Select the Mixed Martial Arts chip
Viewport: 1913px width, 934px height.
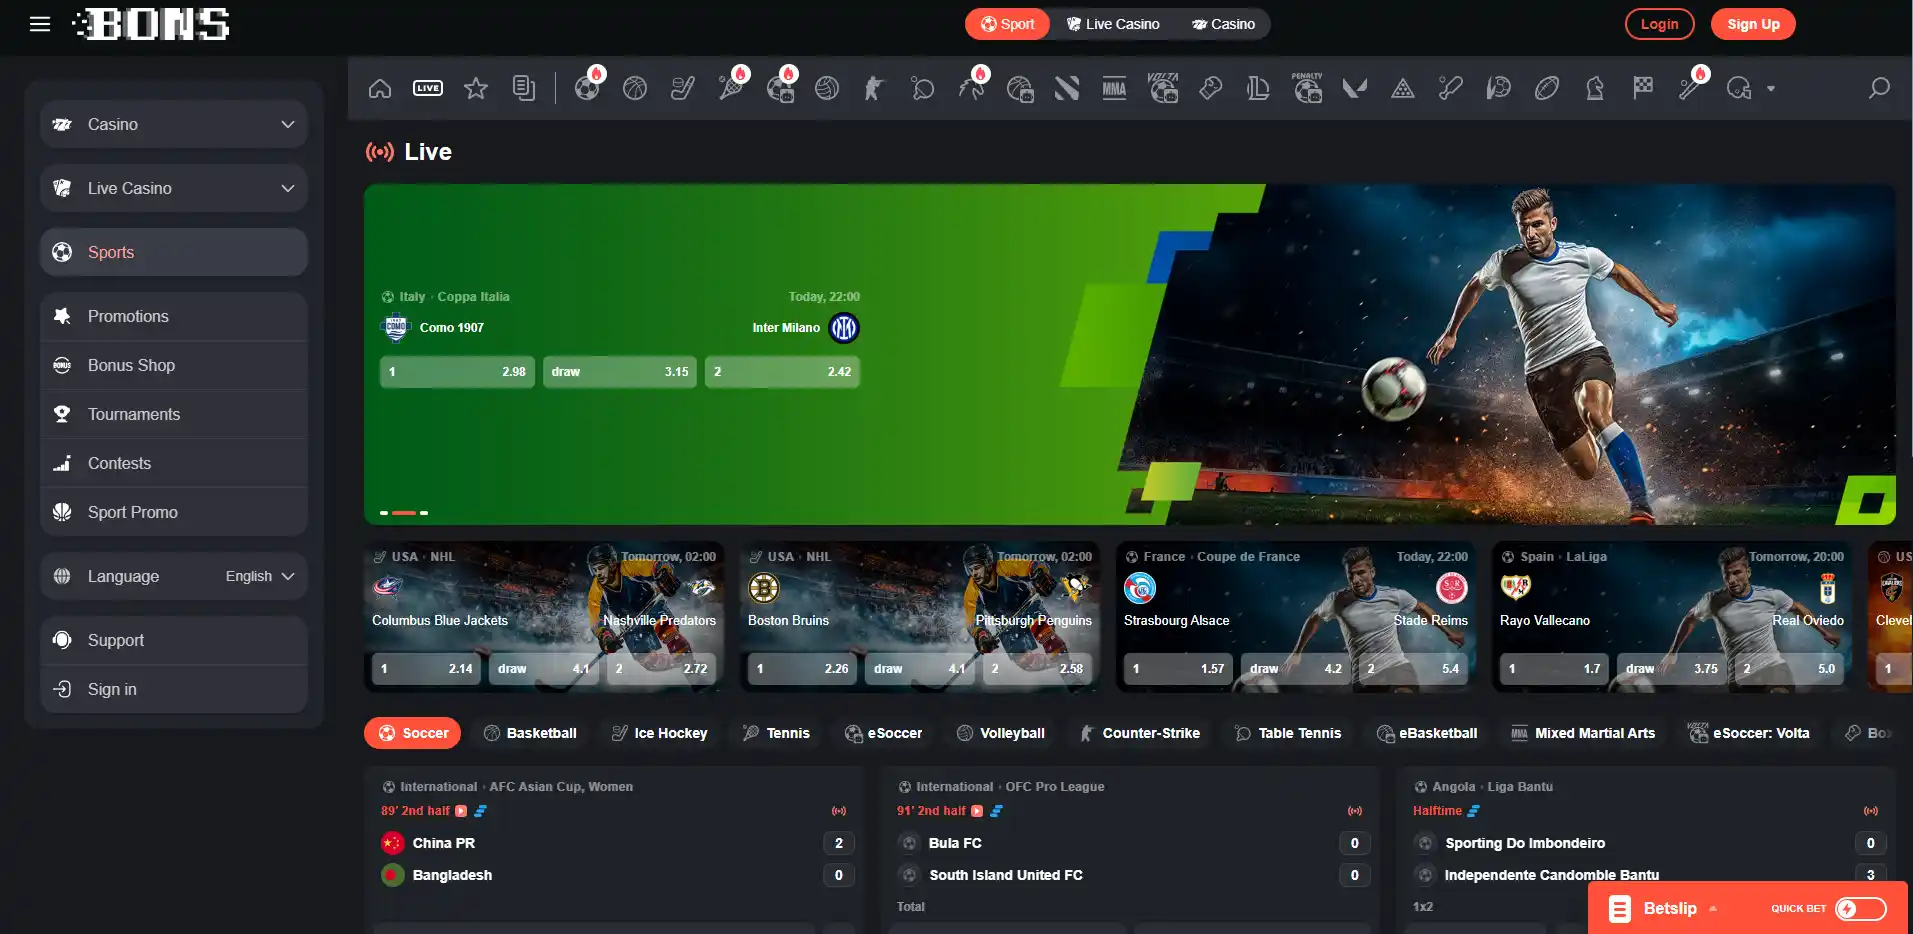1583,733
